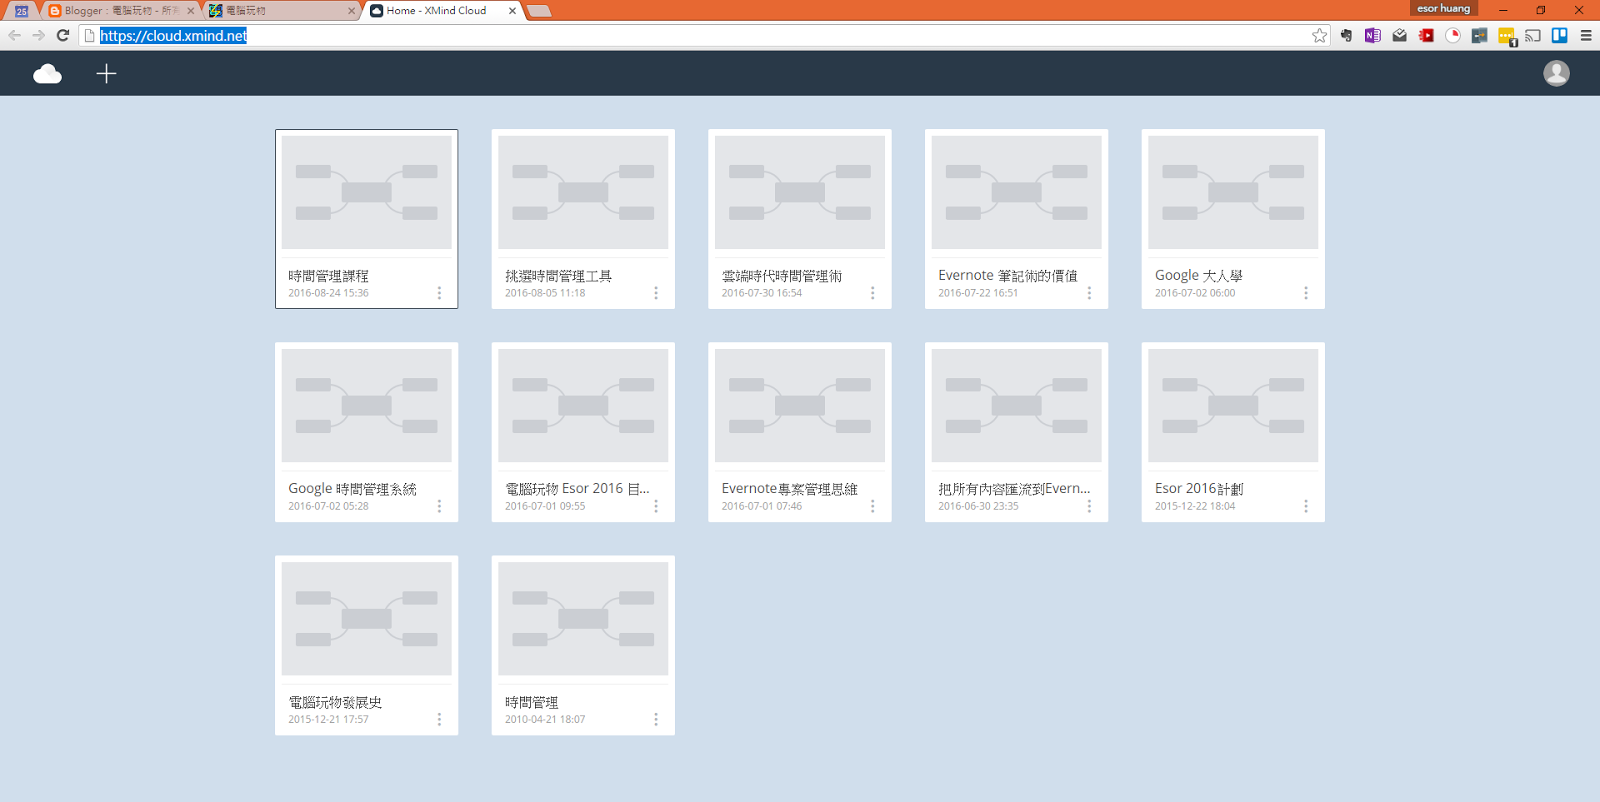Click the 時間管理 map title

click(x=531, y=702)
